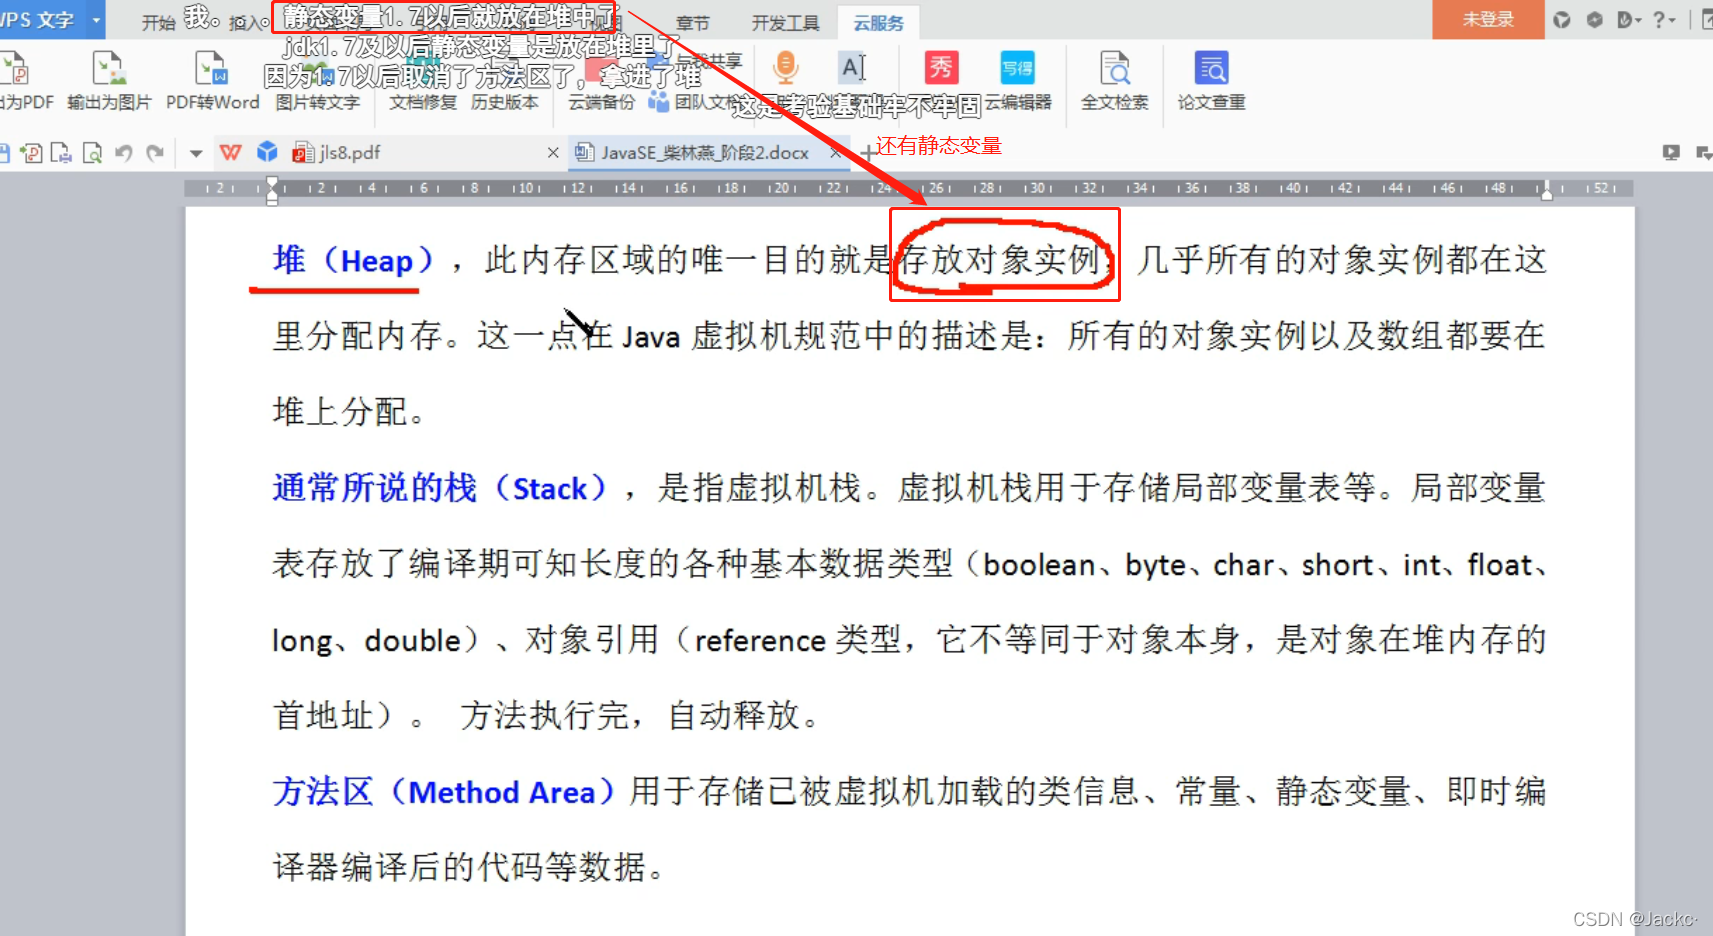Viewport: 1713px width, 936px height.
Task: Click the red 秀 icon
Action: click(940, 68)
